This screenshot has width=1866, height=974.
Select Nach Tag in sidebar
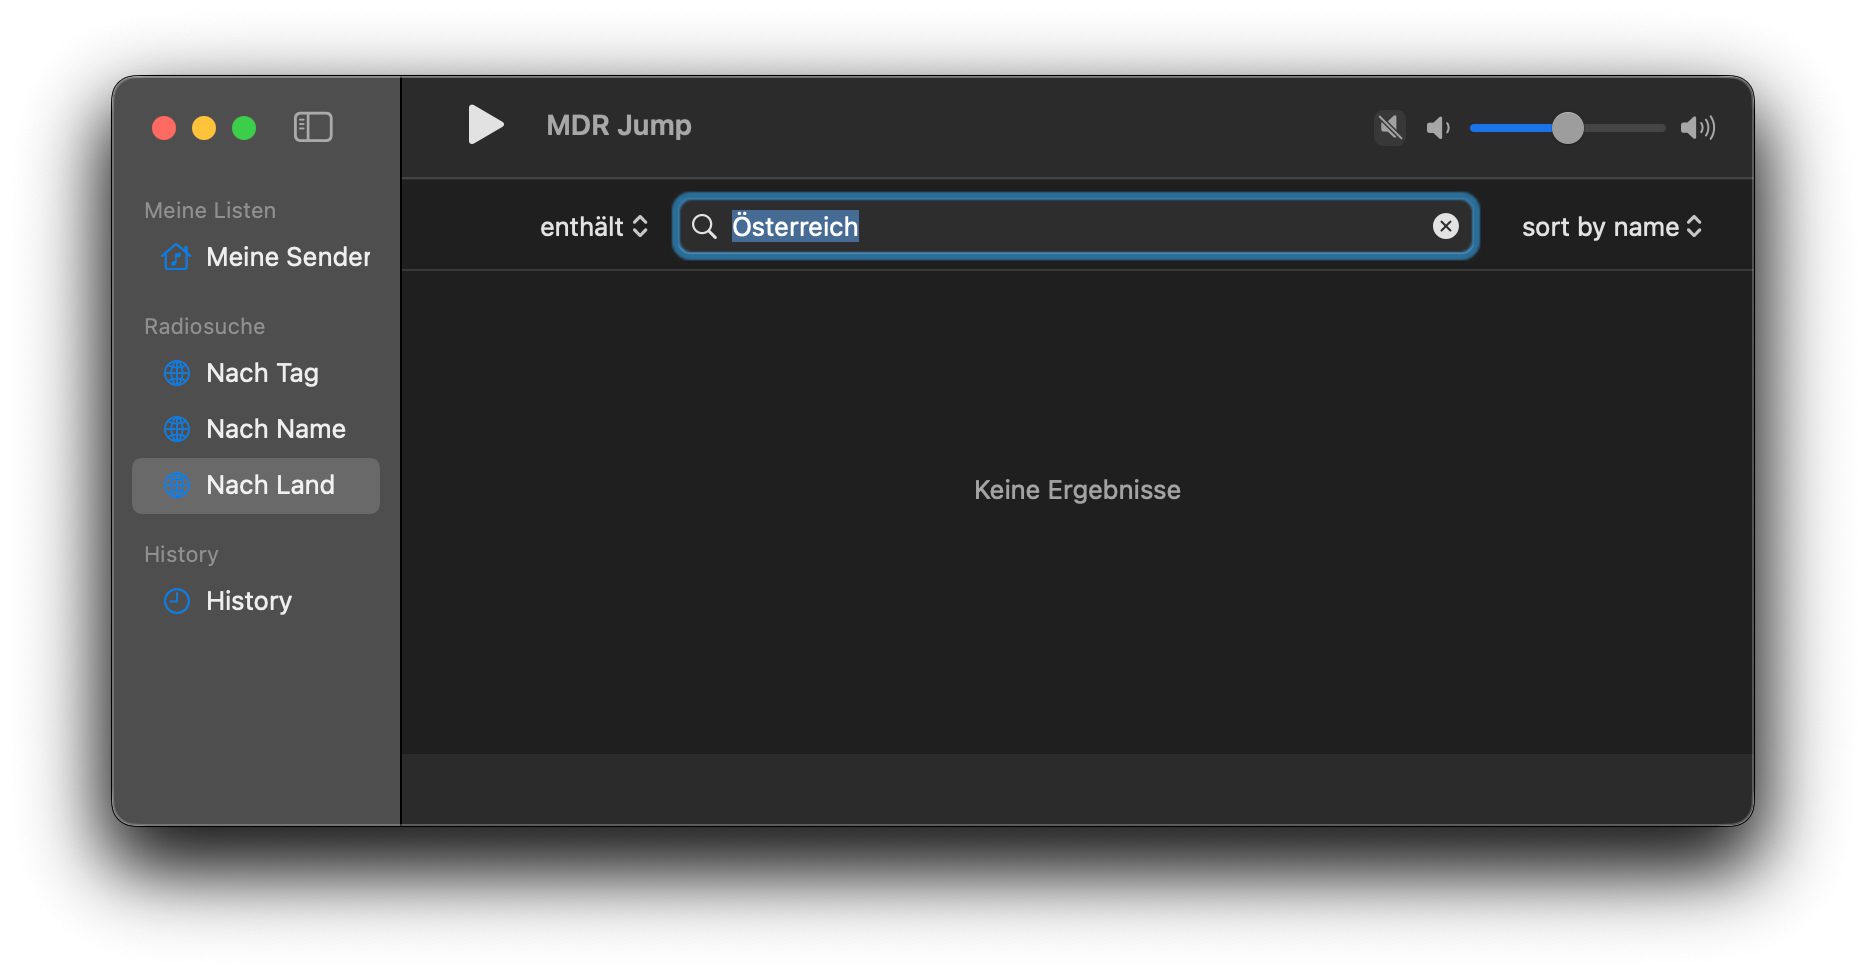pos(262,373)
